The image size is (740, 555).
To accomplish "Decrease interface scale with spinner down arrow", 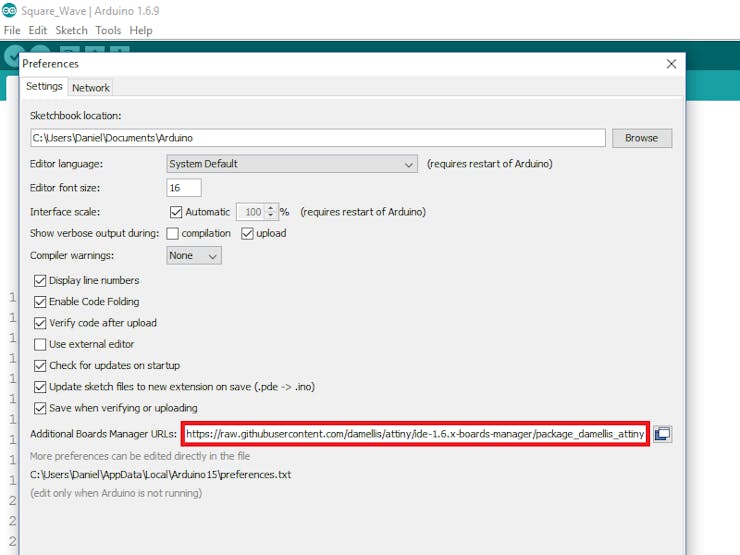I will click(270, 216).
